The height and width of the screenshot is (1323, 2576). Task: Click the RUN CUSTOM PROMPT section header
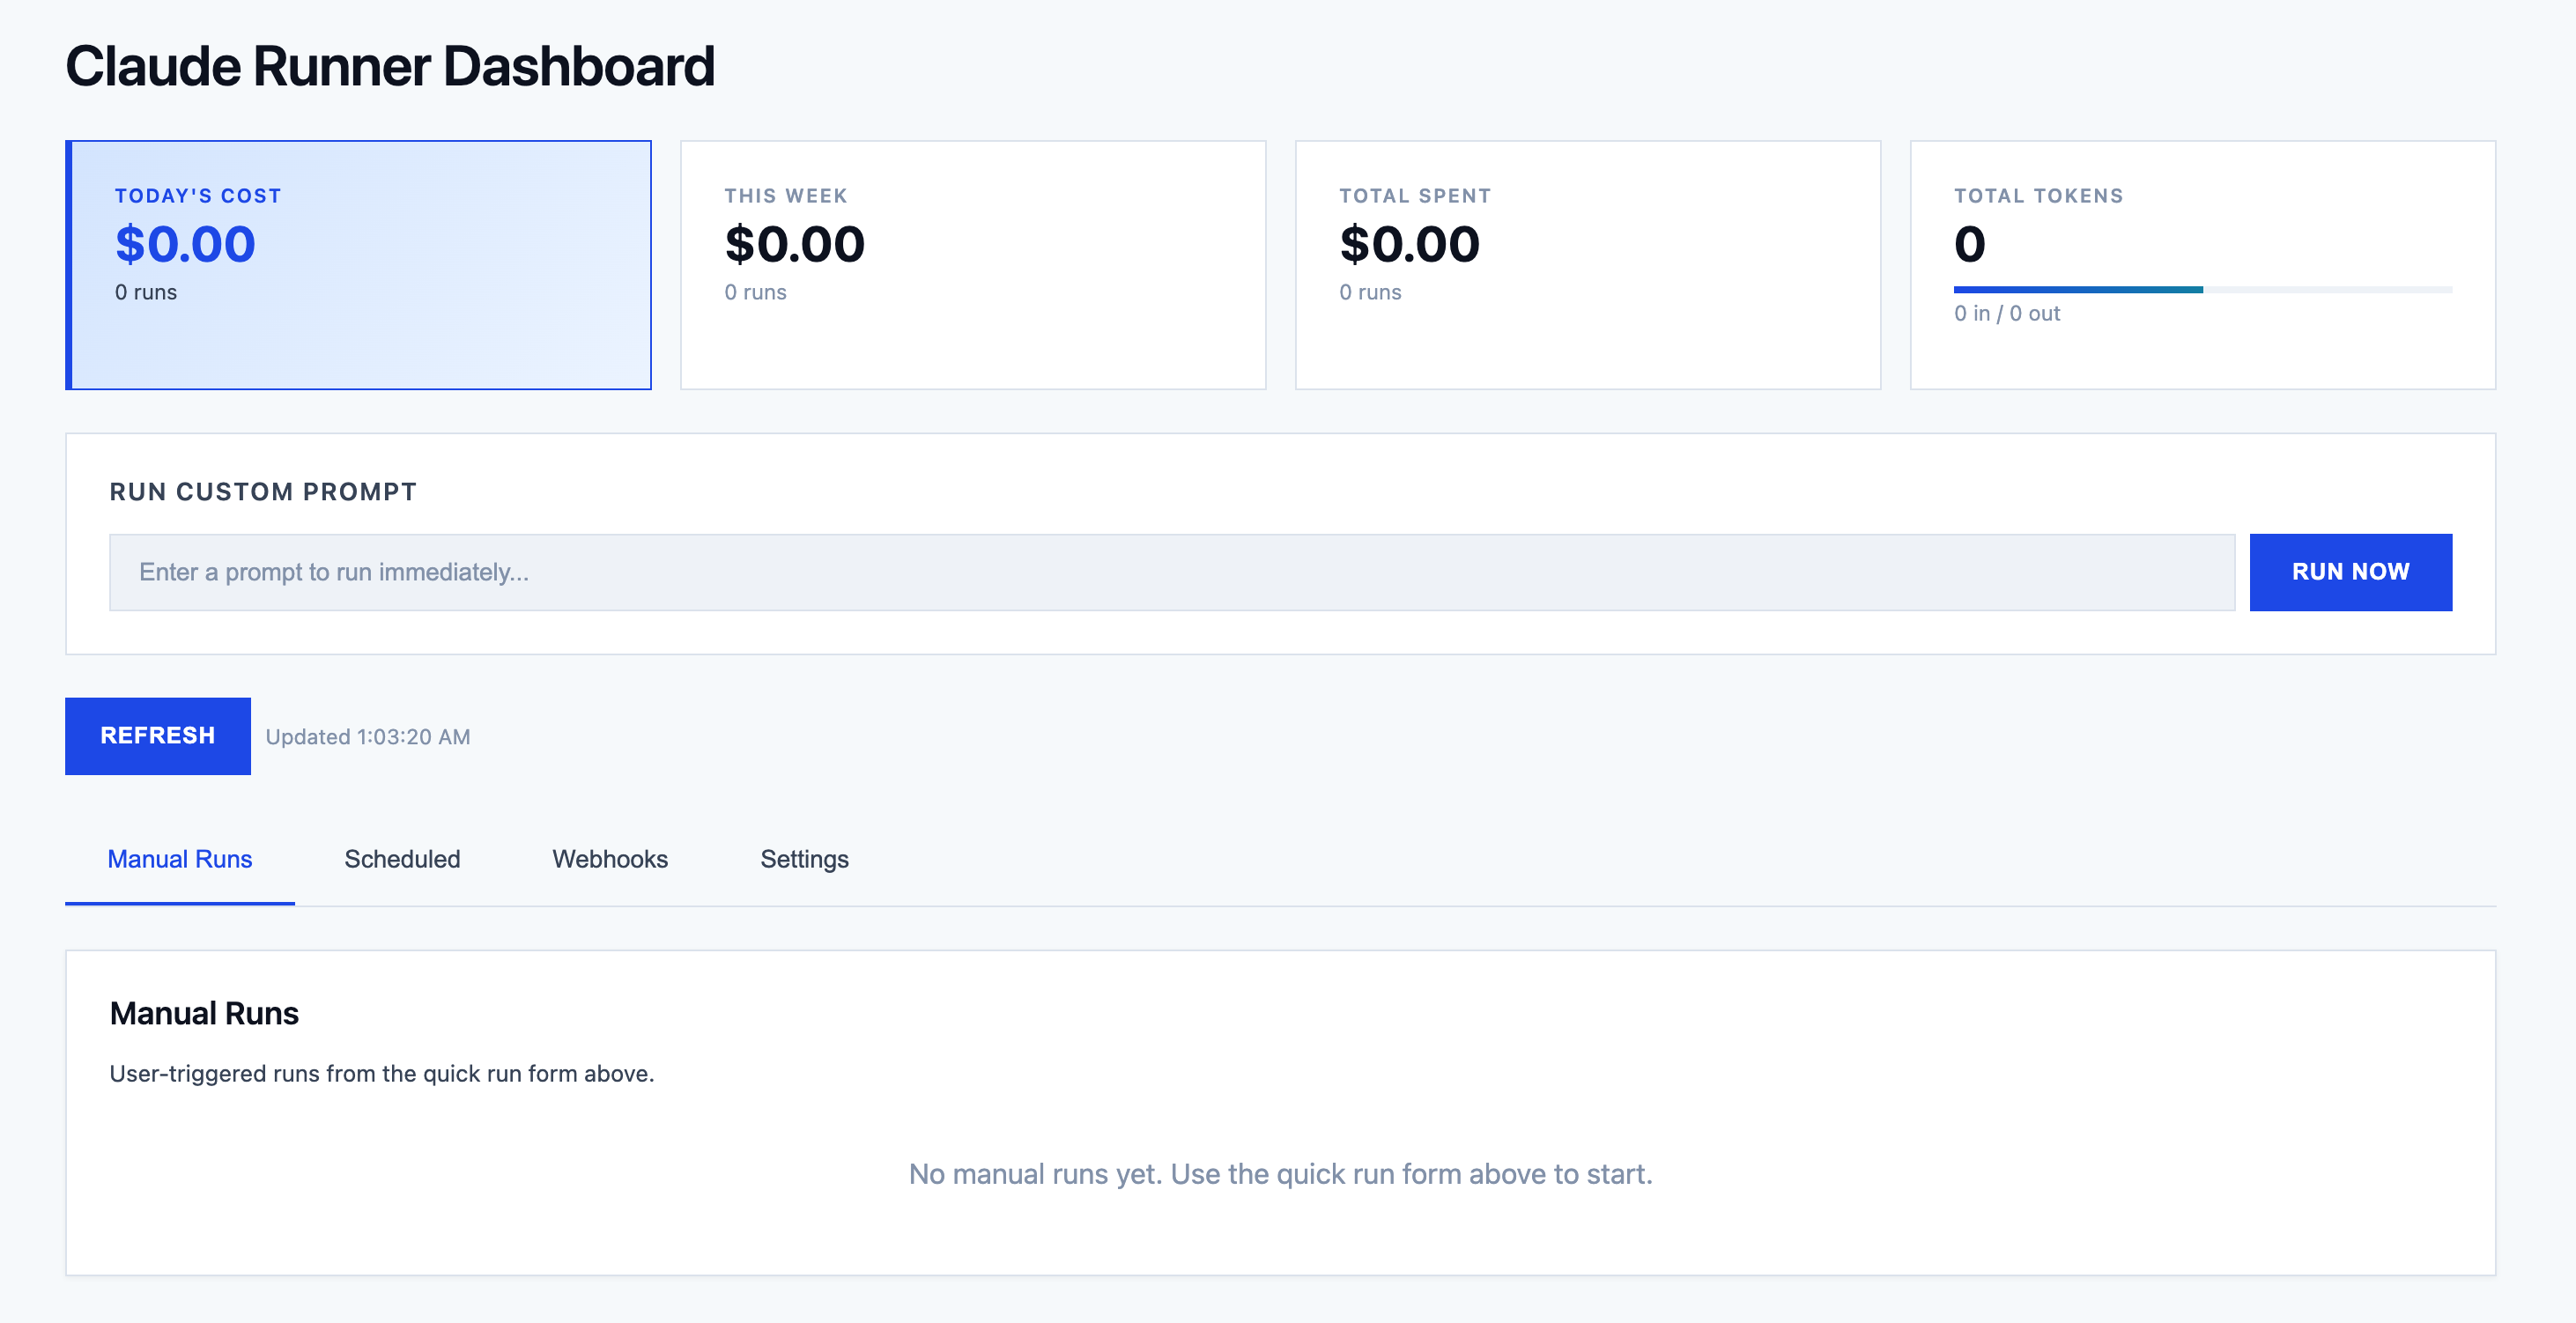263,491
